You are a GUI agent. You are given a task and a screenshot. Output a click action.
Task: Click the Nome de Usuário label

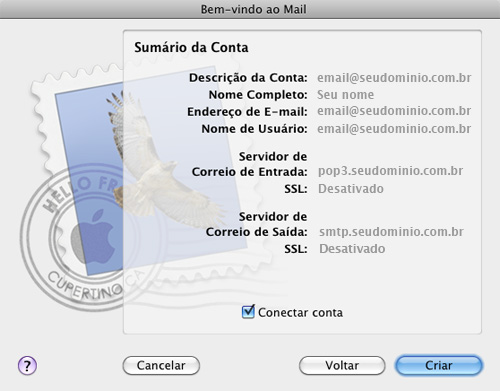[254, 129]
